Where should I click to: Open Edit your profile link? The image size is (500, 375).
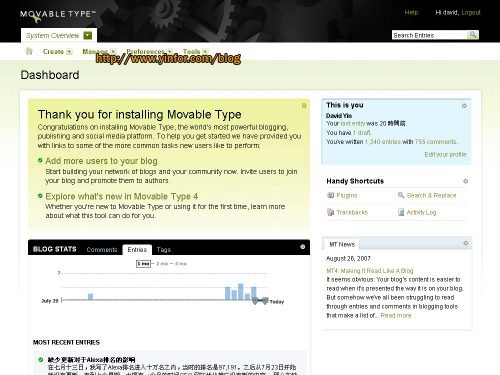click(445, 154)
